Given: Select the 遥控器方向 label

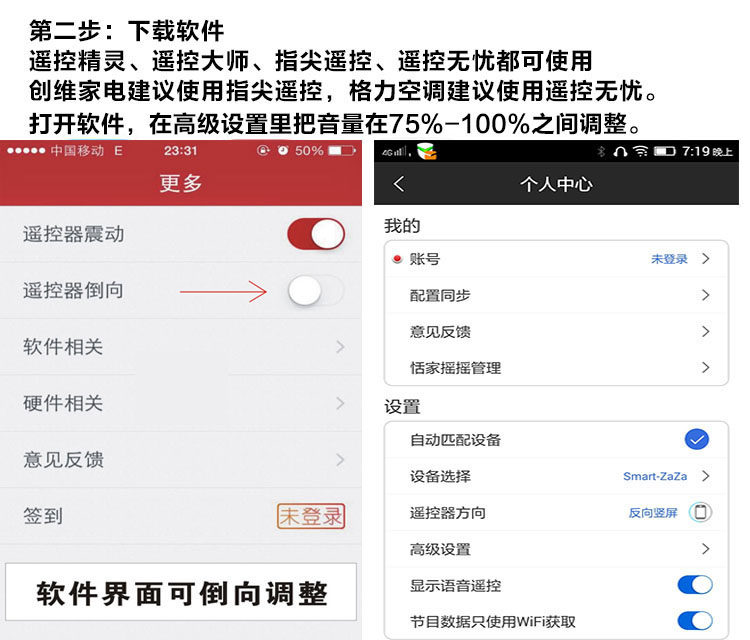Looking at the screenshot, I should coord(448,513).
